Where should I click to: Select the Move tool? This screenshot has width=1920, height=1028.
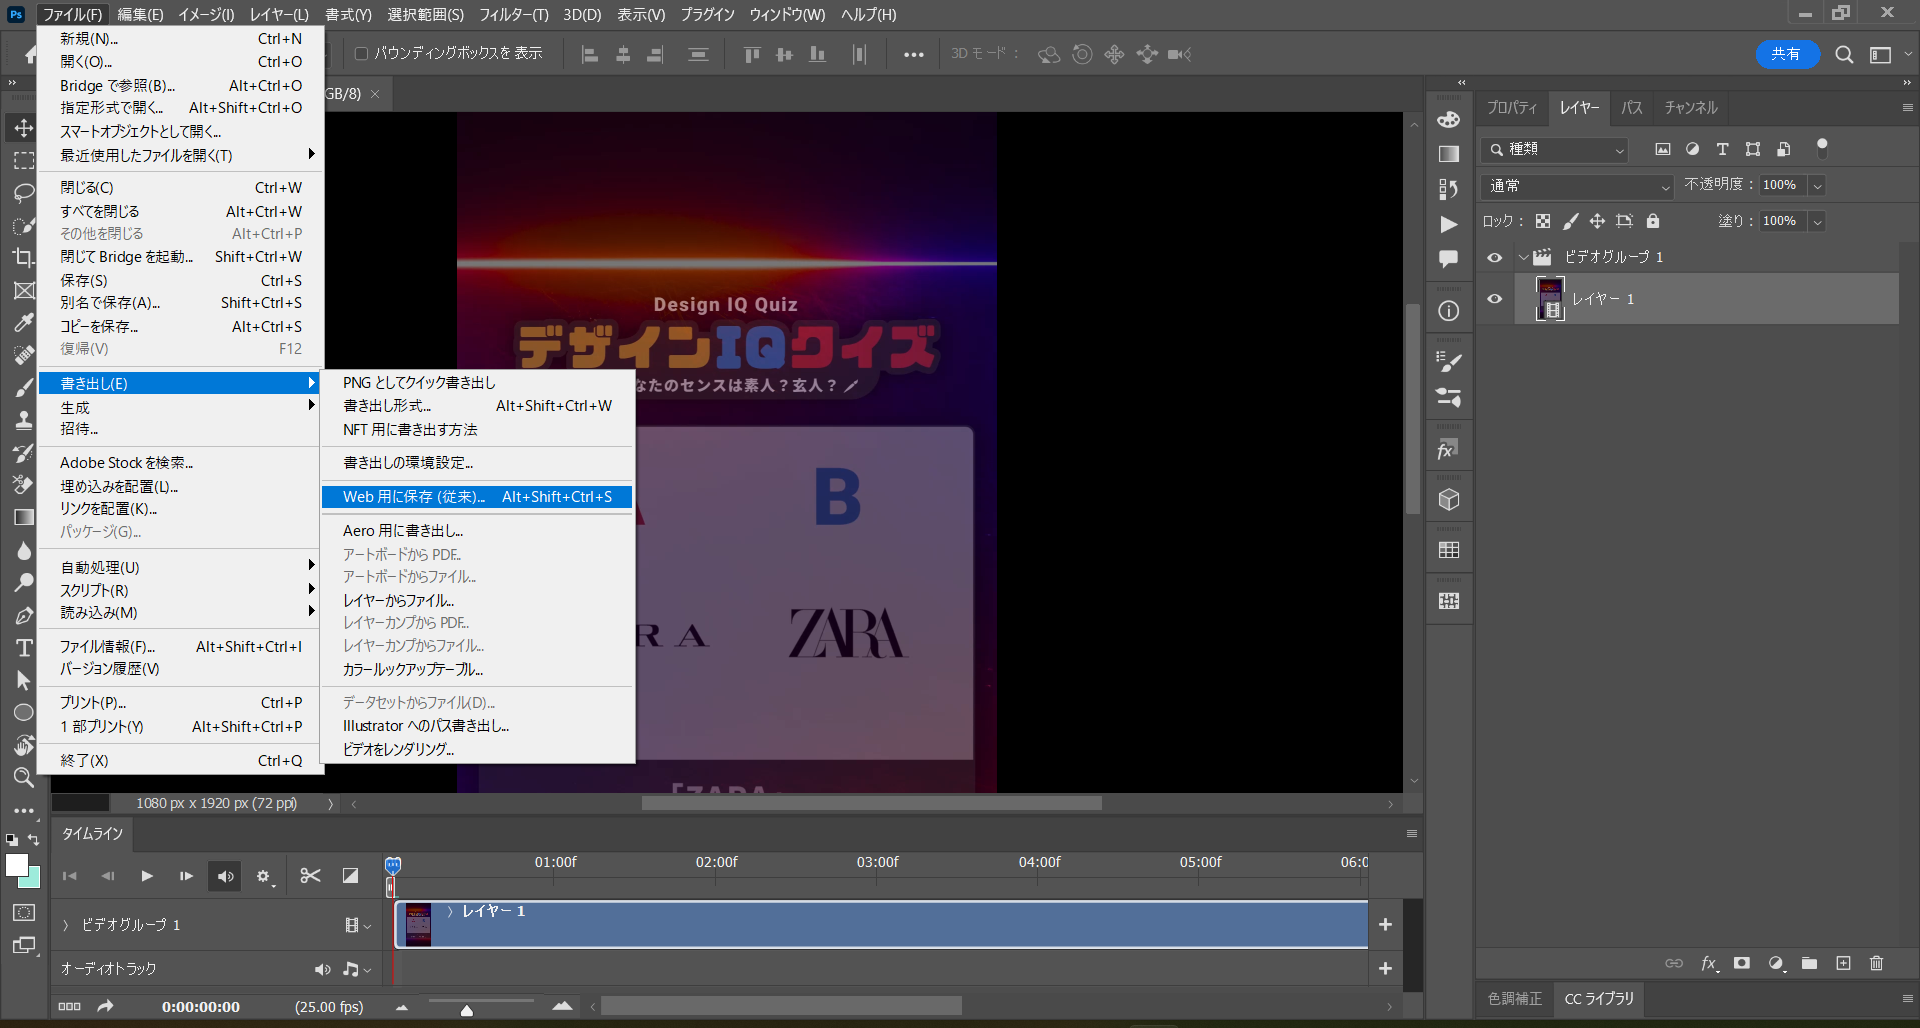[23, 128]
